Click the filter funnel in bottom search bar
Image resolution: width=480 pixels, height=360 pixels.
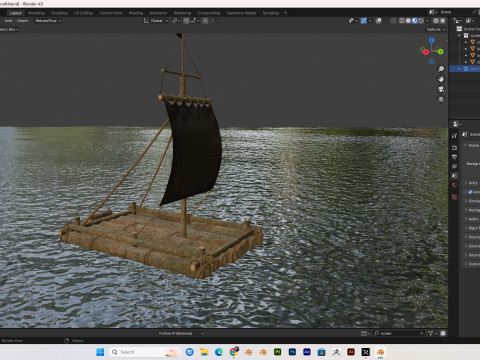(x=432, y=333)
